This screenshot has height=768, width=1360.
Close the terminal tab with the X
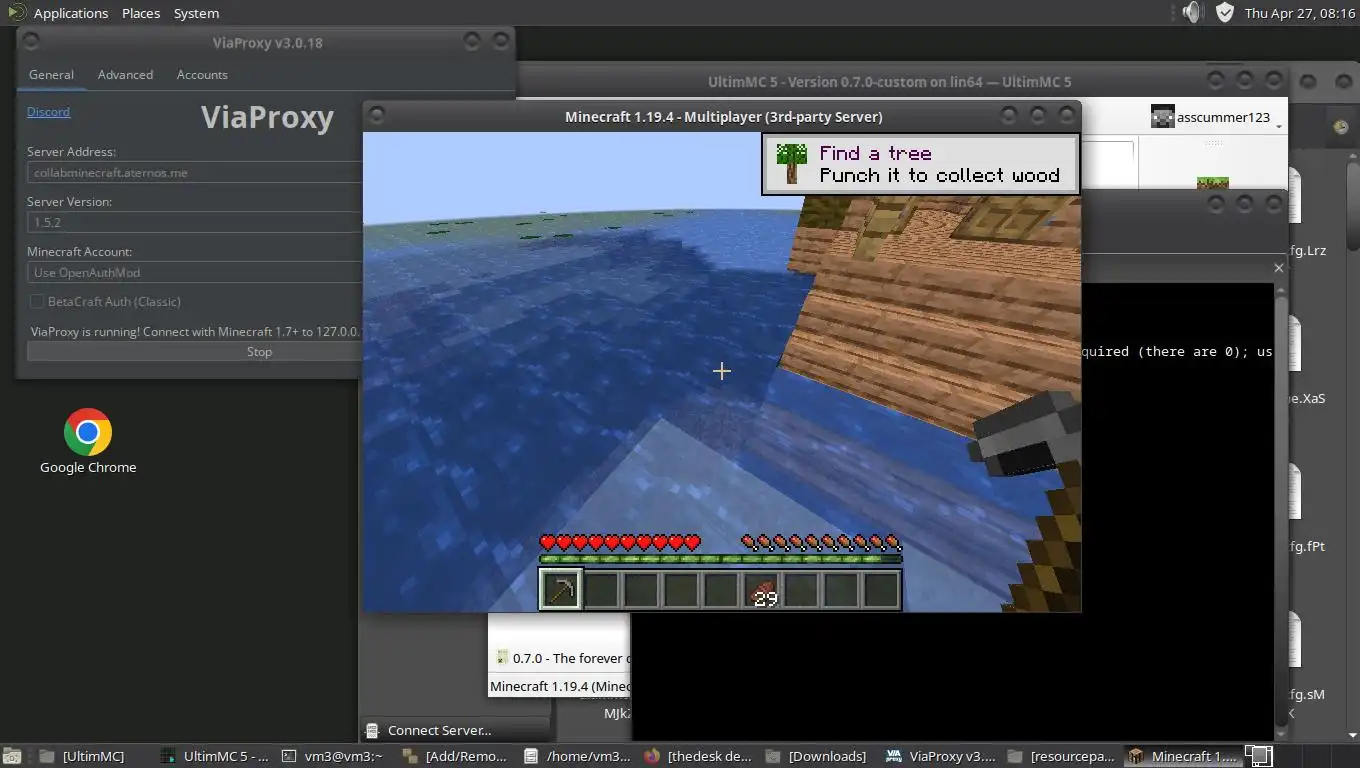[x=1278, y=268]
